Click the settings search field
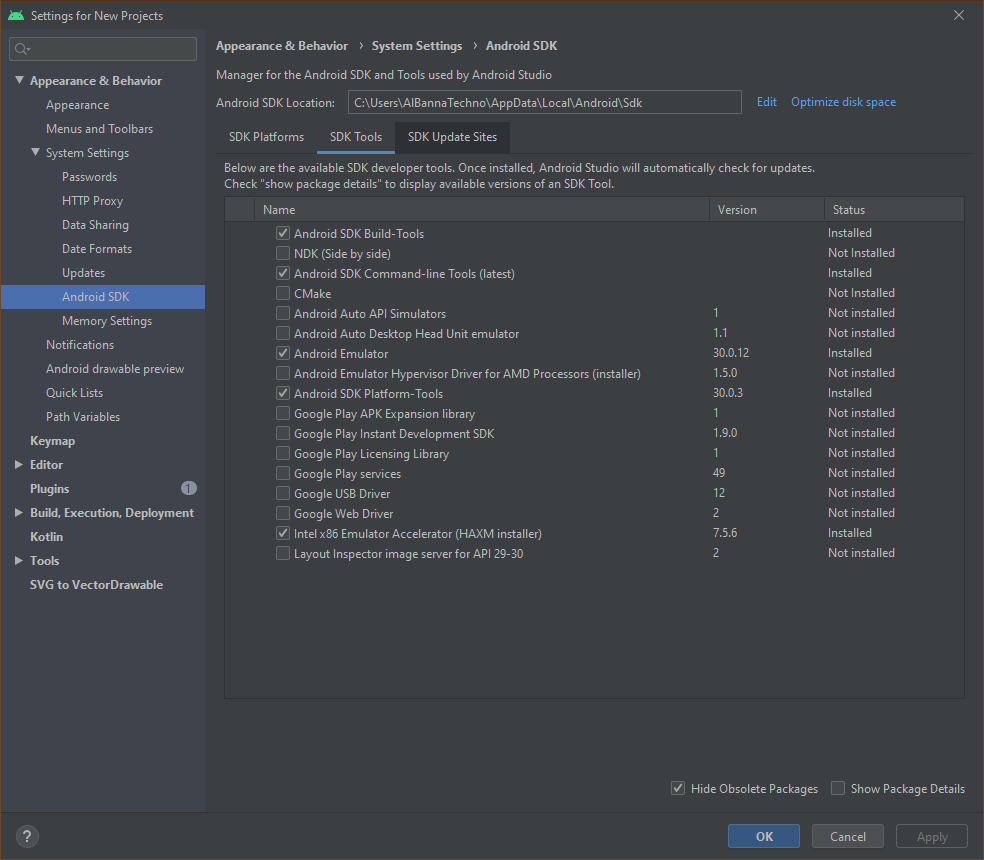The image size is (984, 860). 103,49
